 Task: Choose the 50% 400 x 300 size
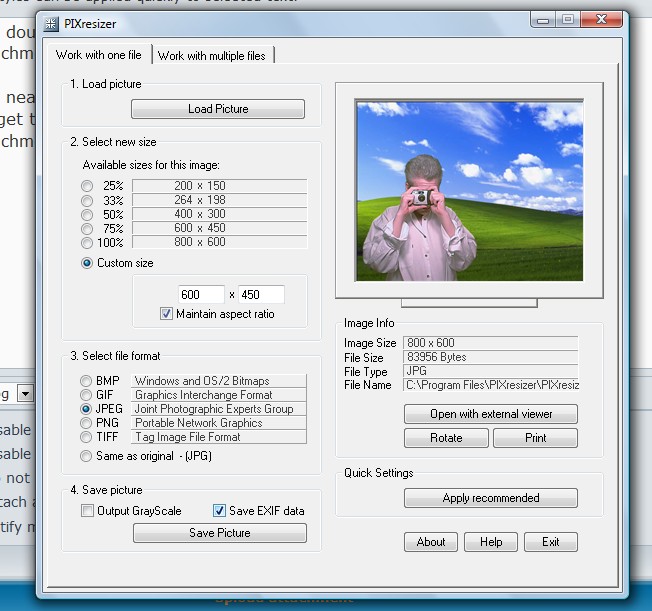click(87, 214)
